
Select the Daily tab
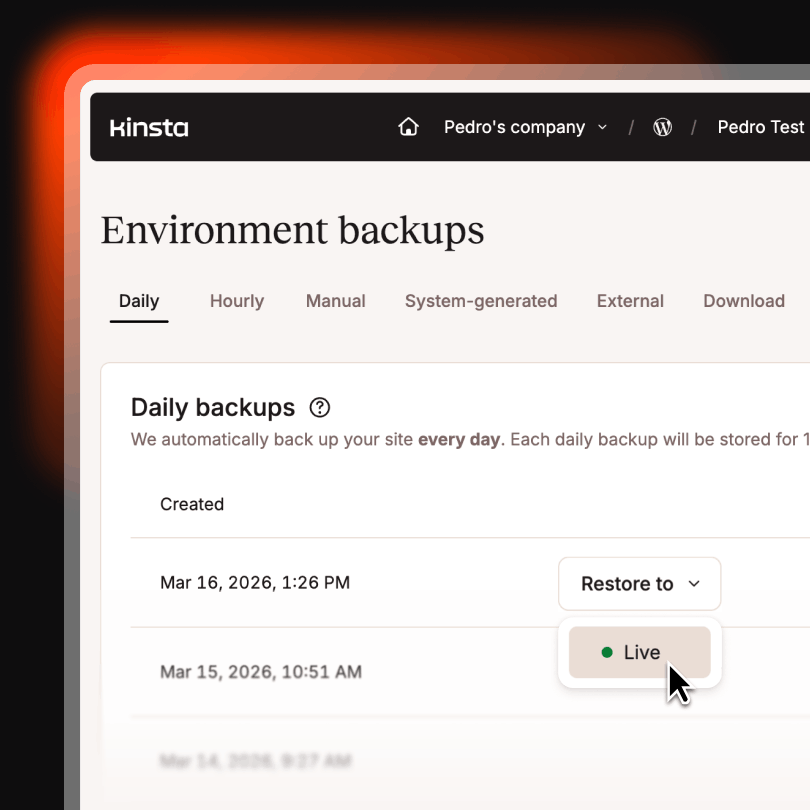coord(139,300)
